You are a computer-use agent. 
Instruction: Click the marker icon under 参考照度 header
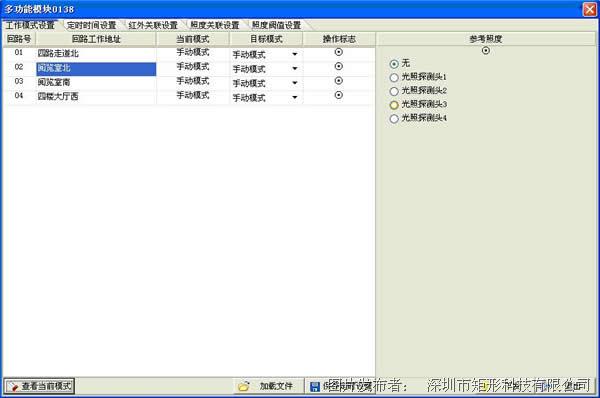click(x=486, y=51)
